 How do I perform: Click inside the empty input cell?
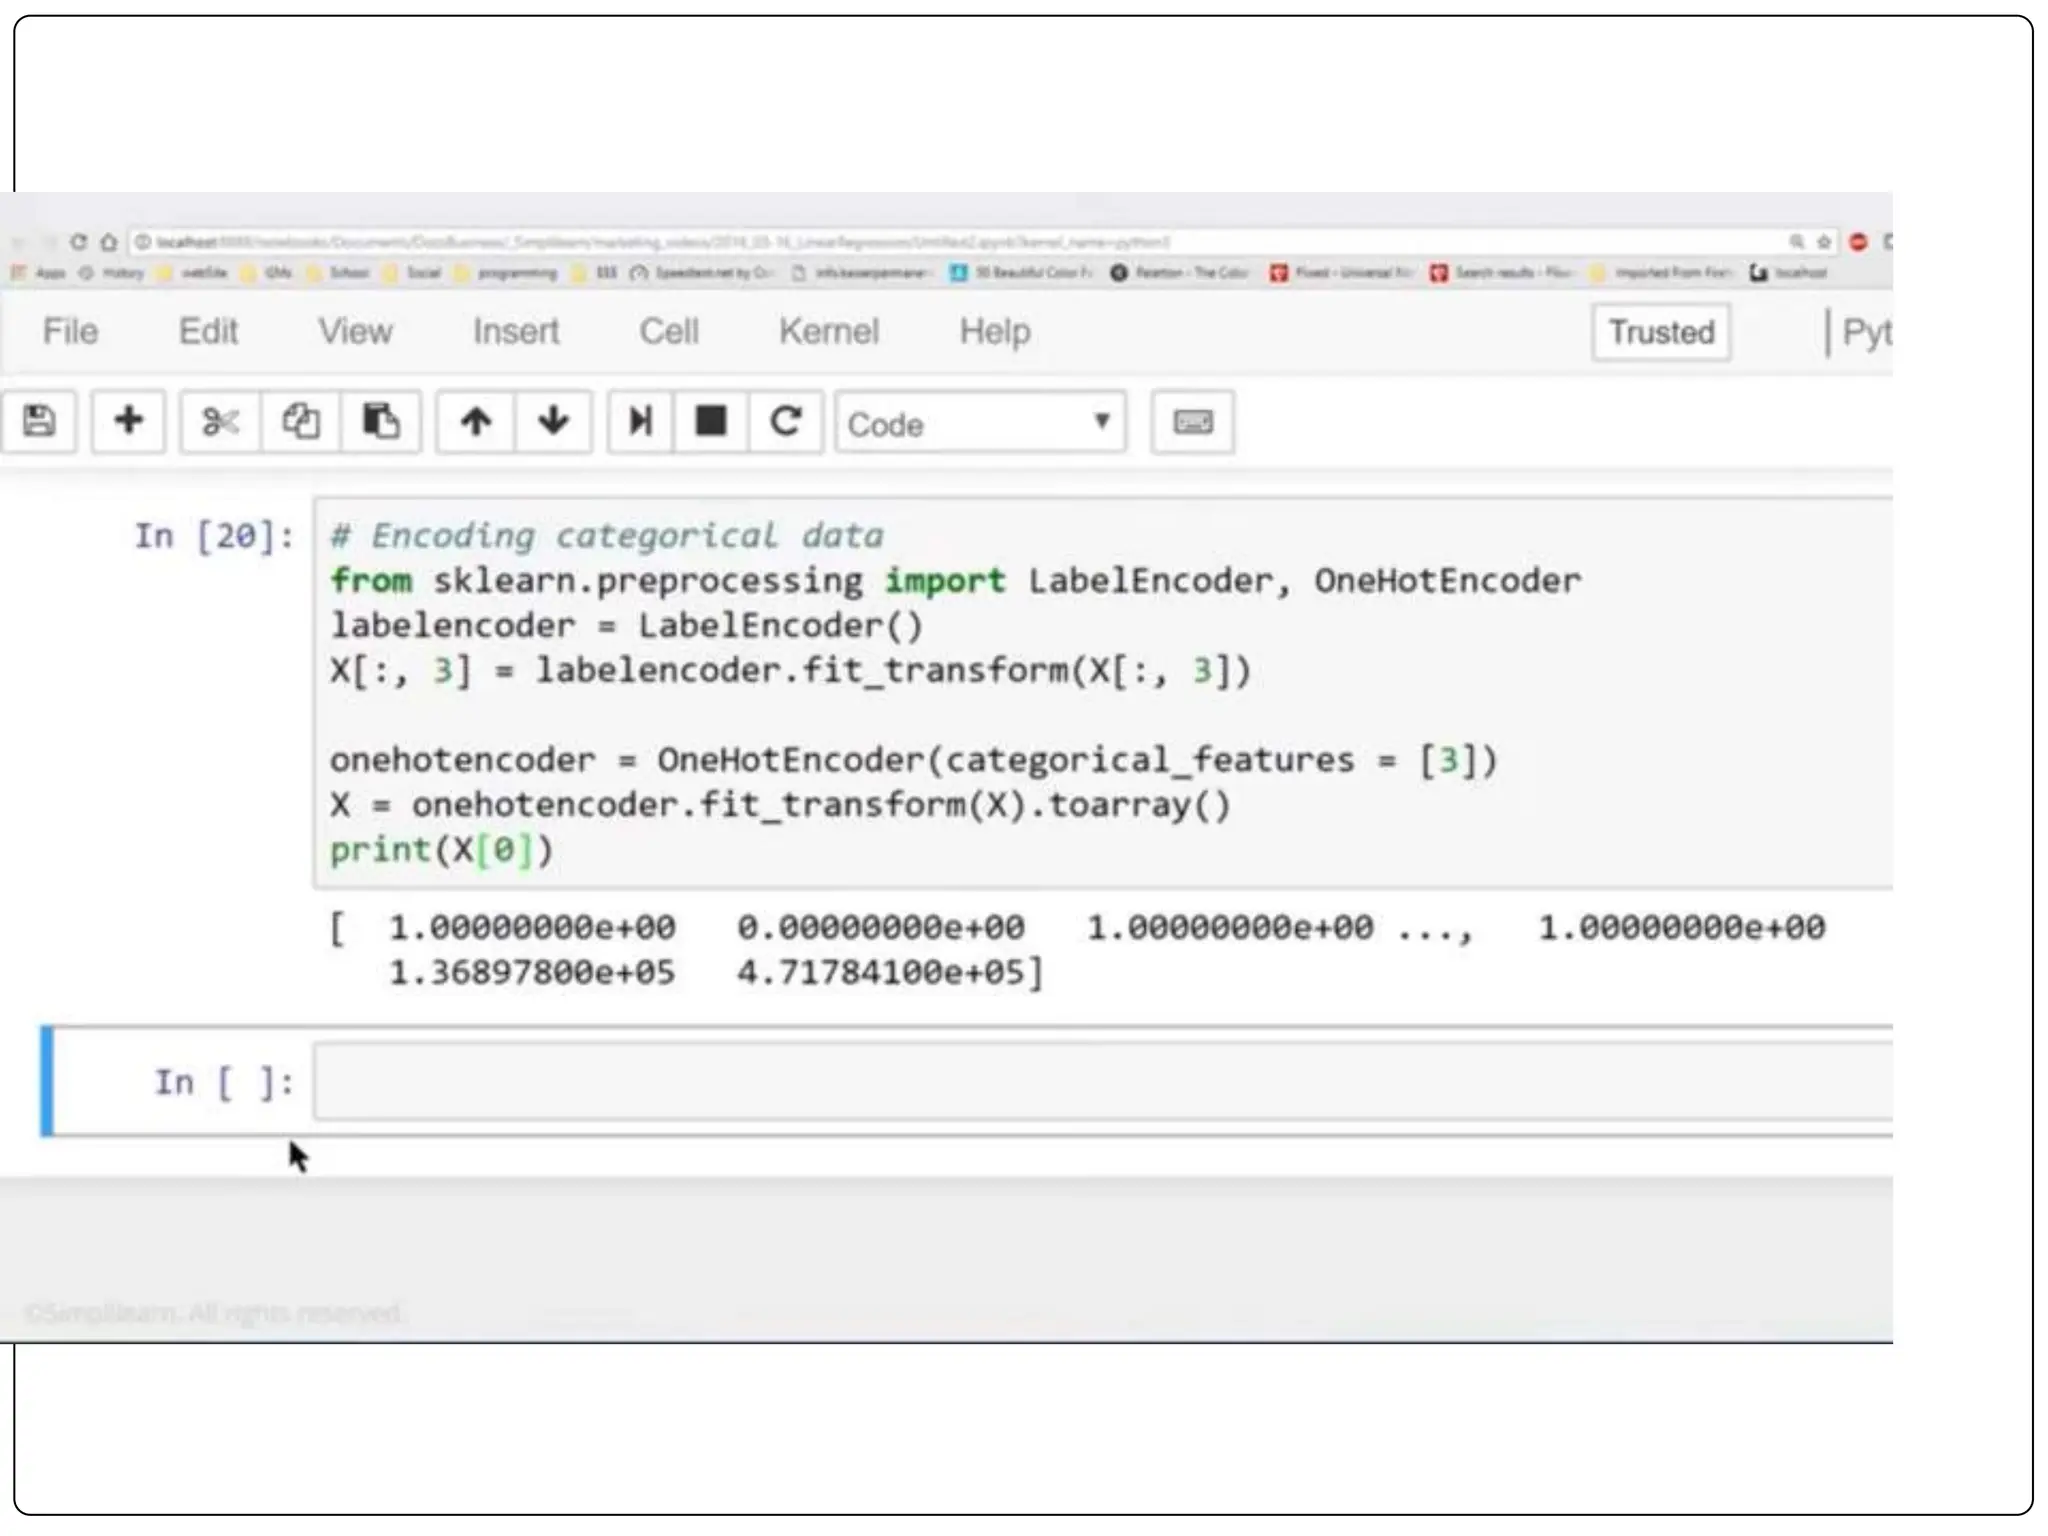click(1100, 1081)
